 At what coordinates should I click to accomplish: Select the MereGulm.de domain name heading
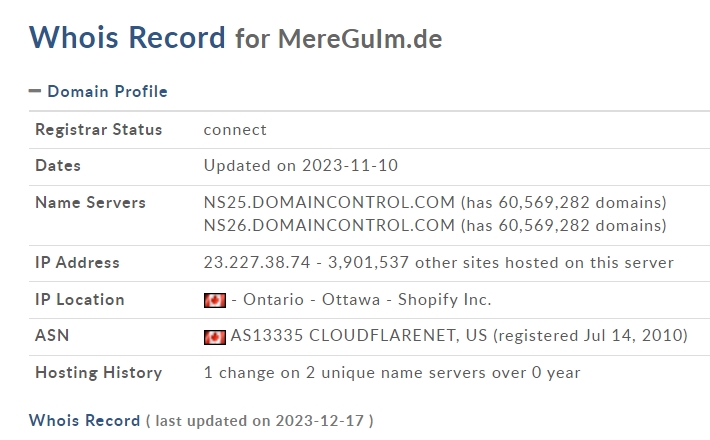pyautogui.click(x=360, y=39)
